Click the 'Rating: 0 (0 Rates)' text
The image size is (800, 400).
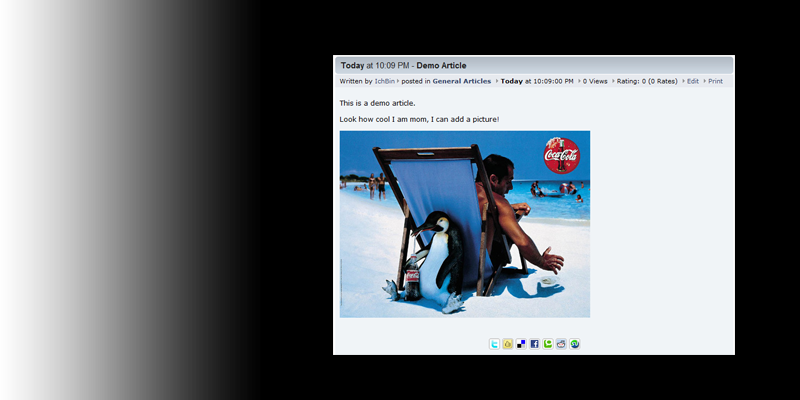pos(647,81)
